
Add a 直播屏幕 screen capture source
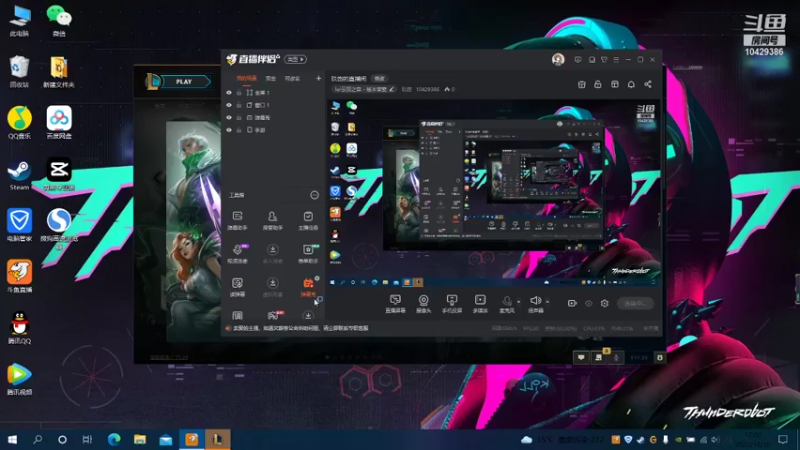[x=395, y=304]
